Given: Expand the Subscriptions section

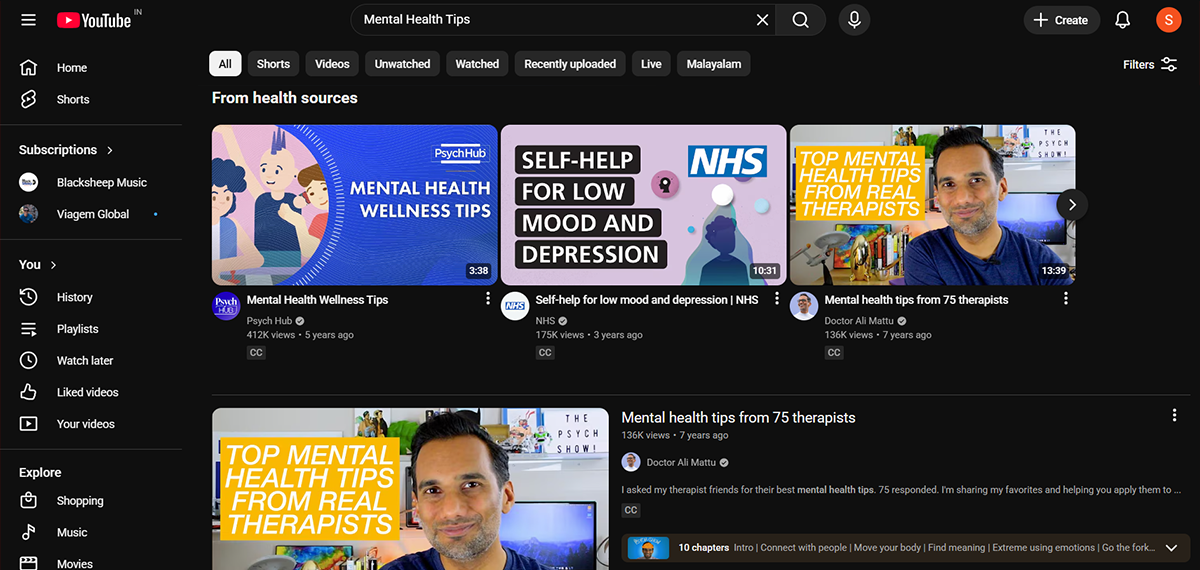Looking at the screenshot, I should [x=66, y=150].
